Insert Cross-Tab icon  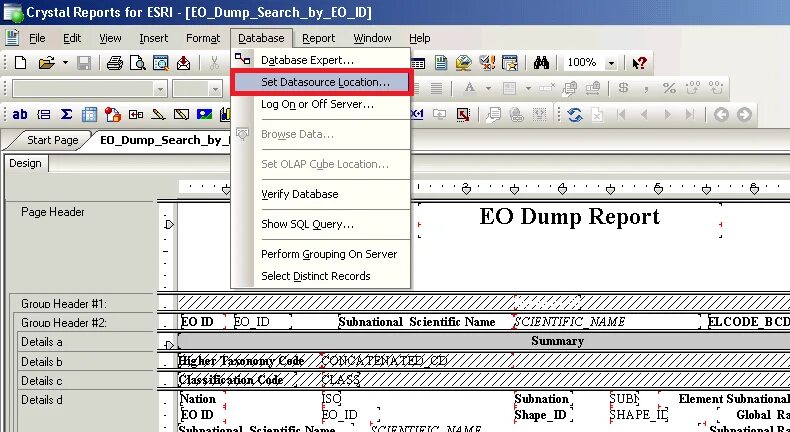89,115
